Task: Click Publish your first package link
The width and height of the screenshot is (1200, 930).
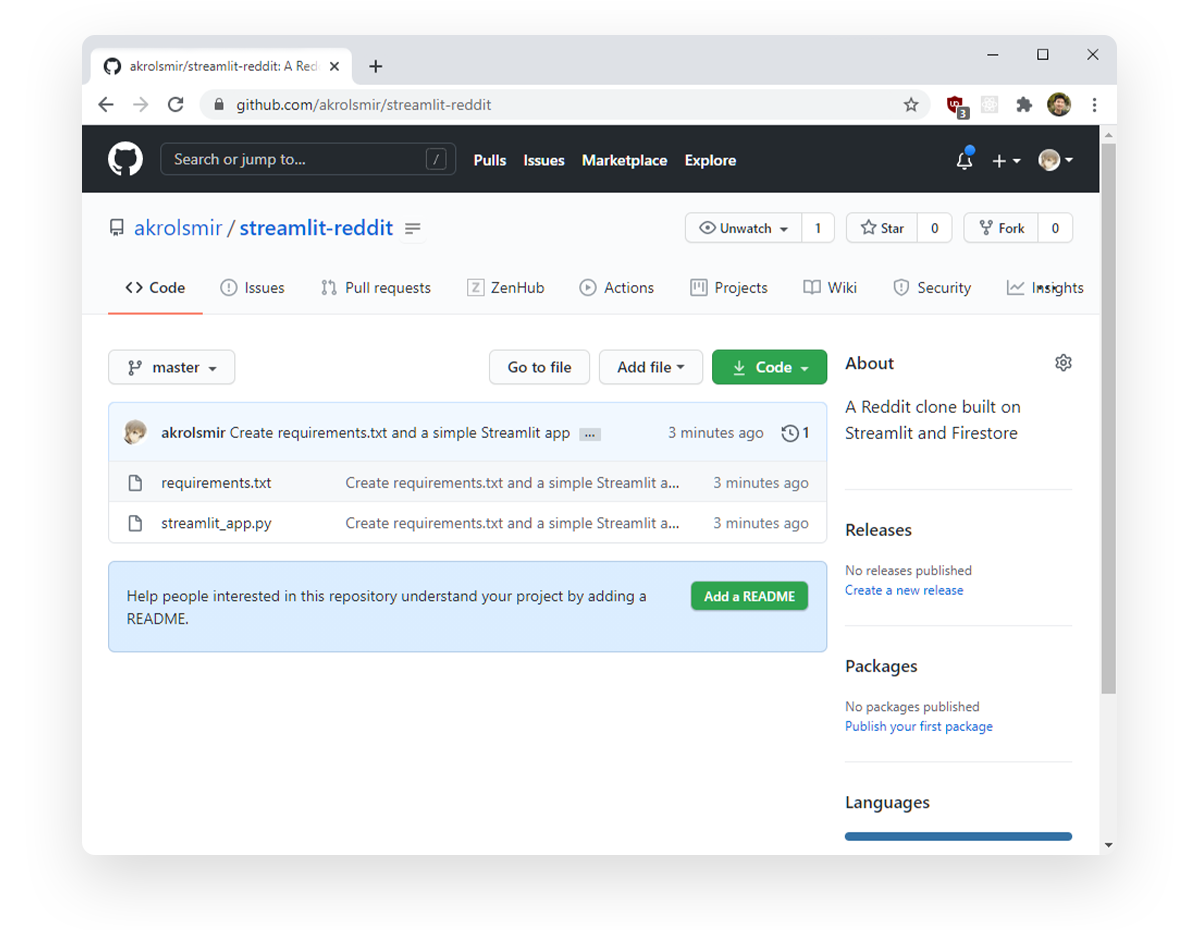Action: (x=919, y=726)
